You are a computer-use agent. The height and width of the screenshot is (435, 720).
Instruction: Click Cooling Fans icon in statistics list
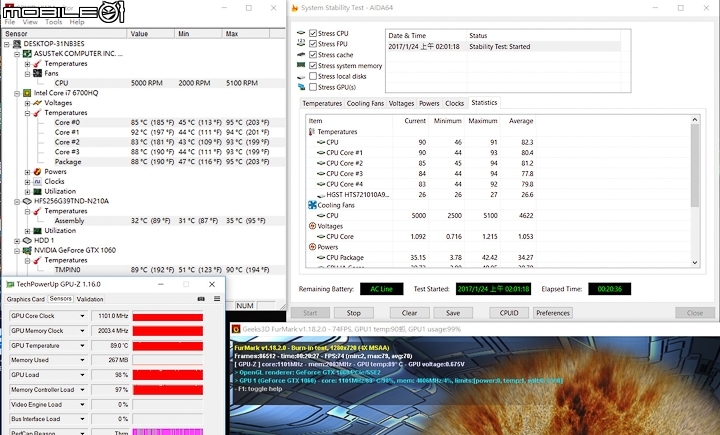[312, 205]
